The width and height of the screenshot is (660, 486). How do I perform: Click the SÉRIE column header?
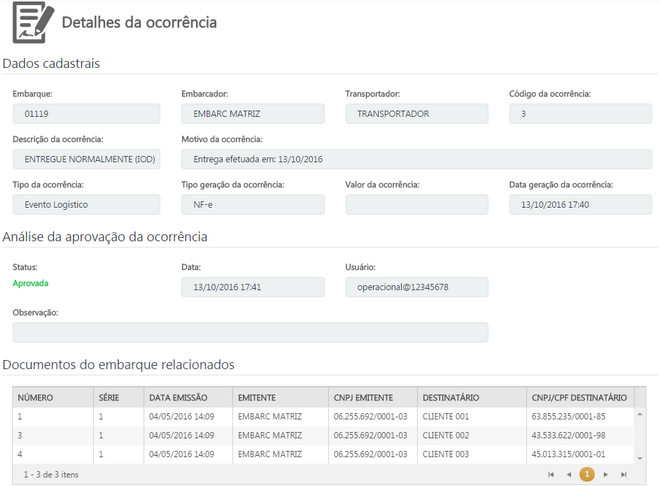119,398
